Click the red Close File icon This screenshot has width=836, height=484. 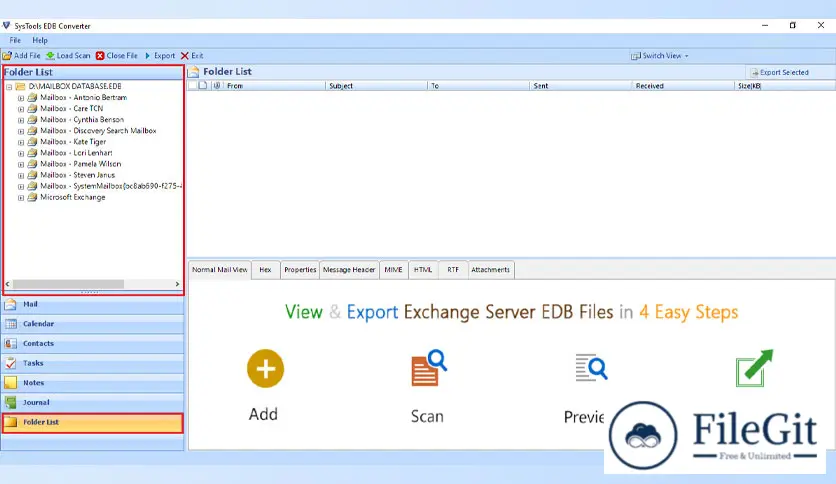click(x=100, y=55)
